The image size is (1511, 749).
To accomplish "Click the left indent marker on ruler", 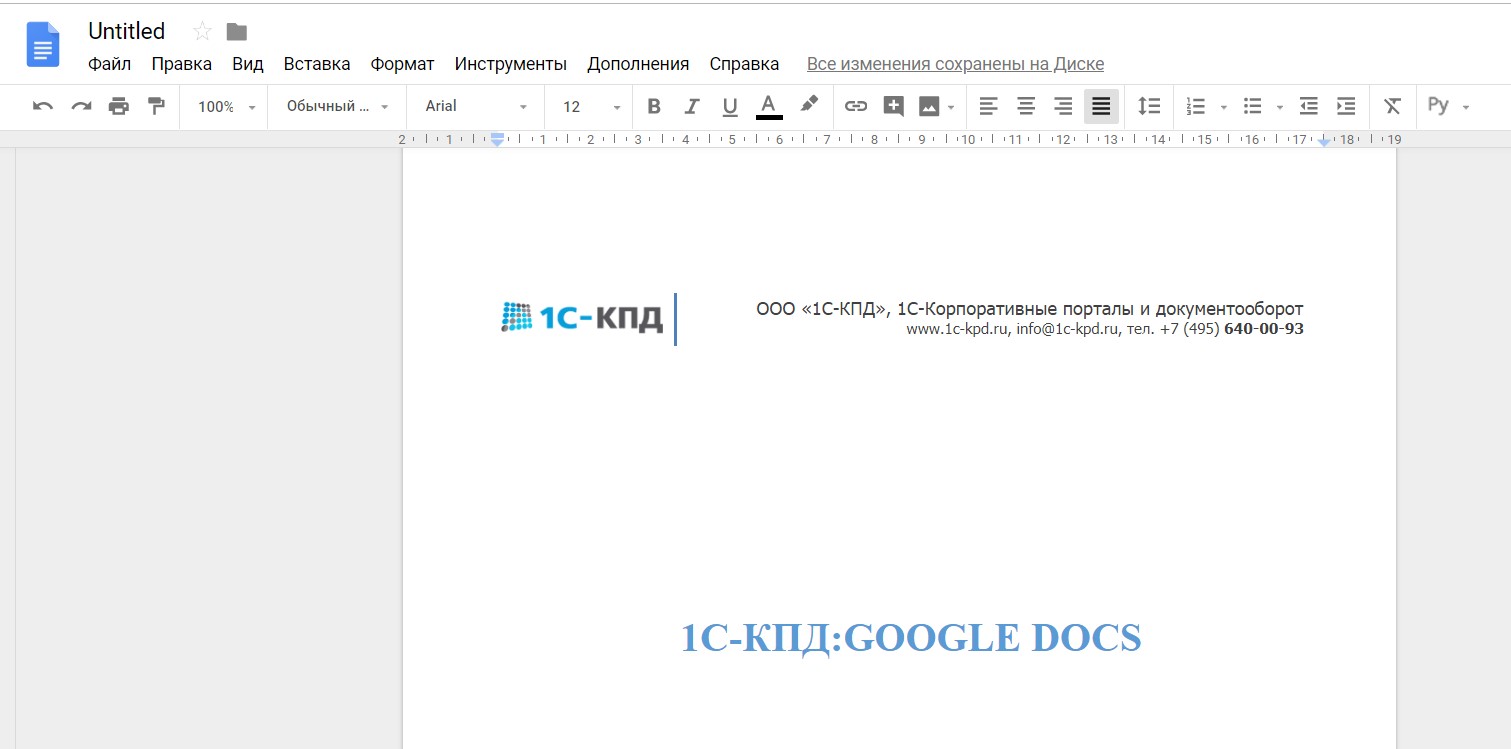I will 497,142.
